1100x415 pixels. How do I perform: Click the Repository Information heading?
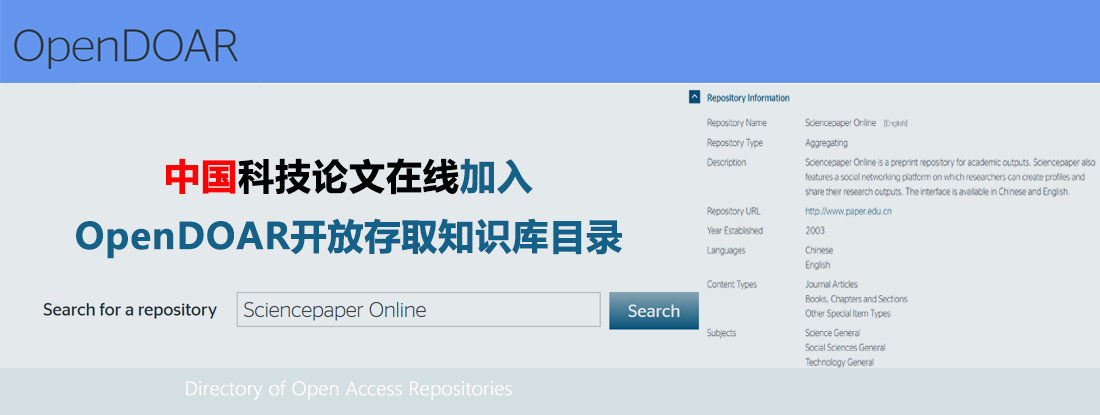[747, 98]
